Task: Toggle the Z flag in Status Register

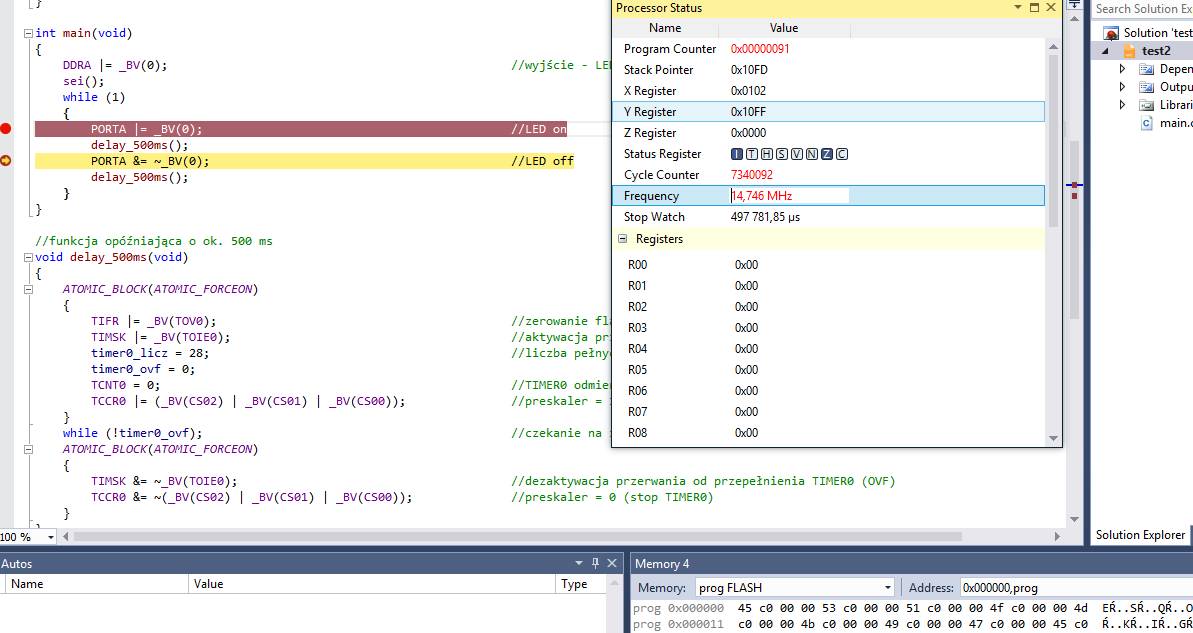Action: (827, 154)
